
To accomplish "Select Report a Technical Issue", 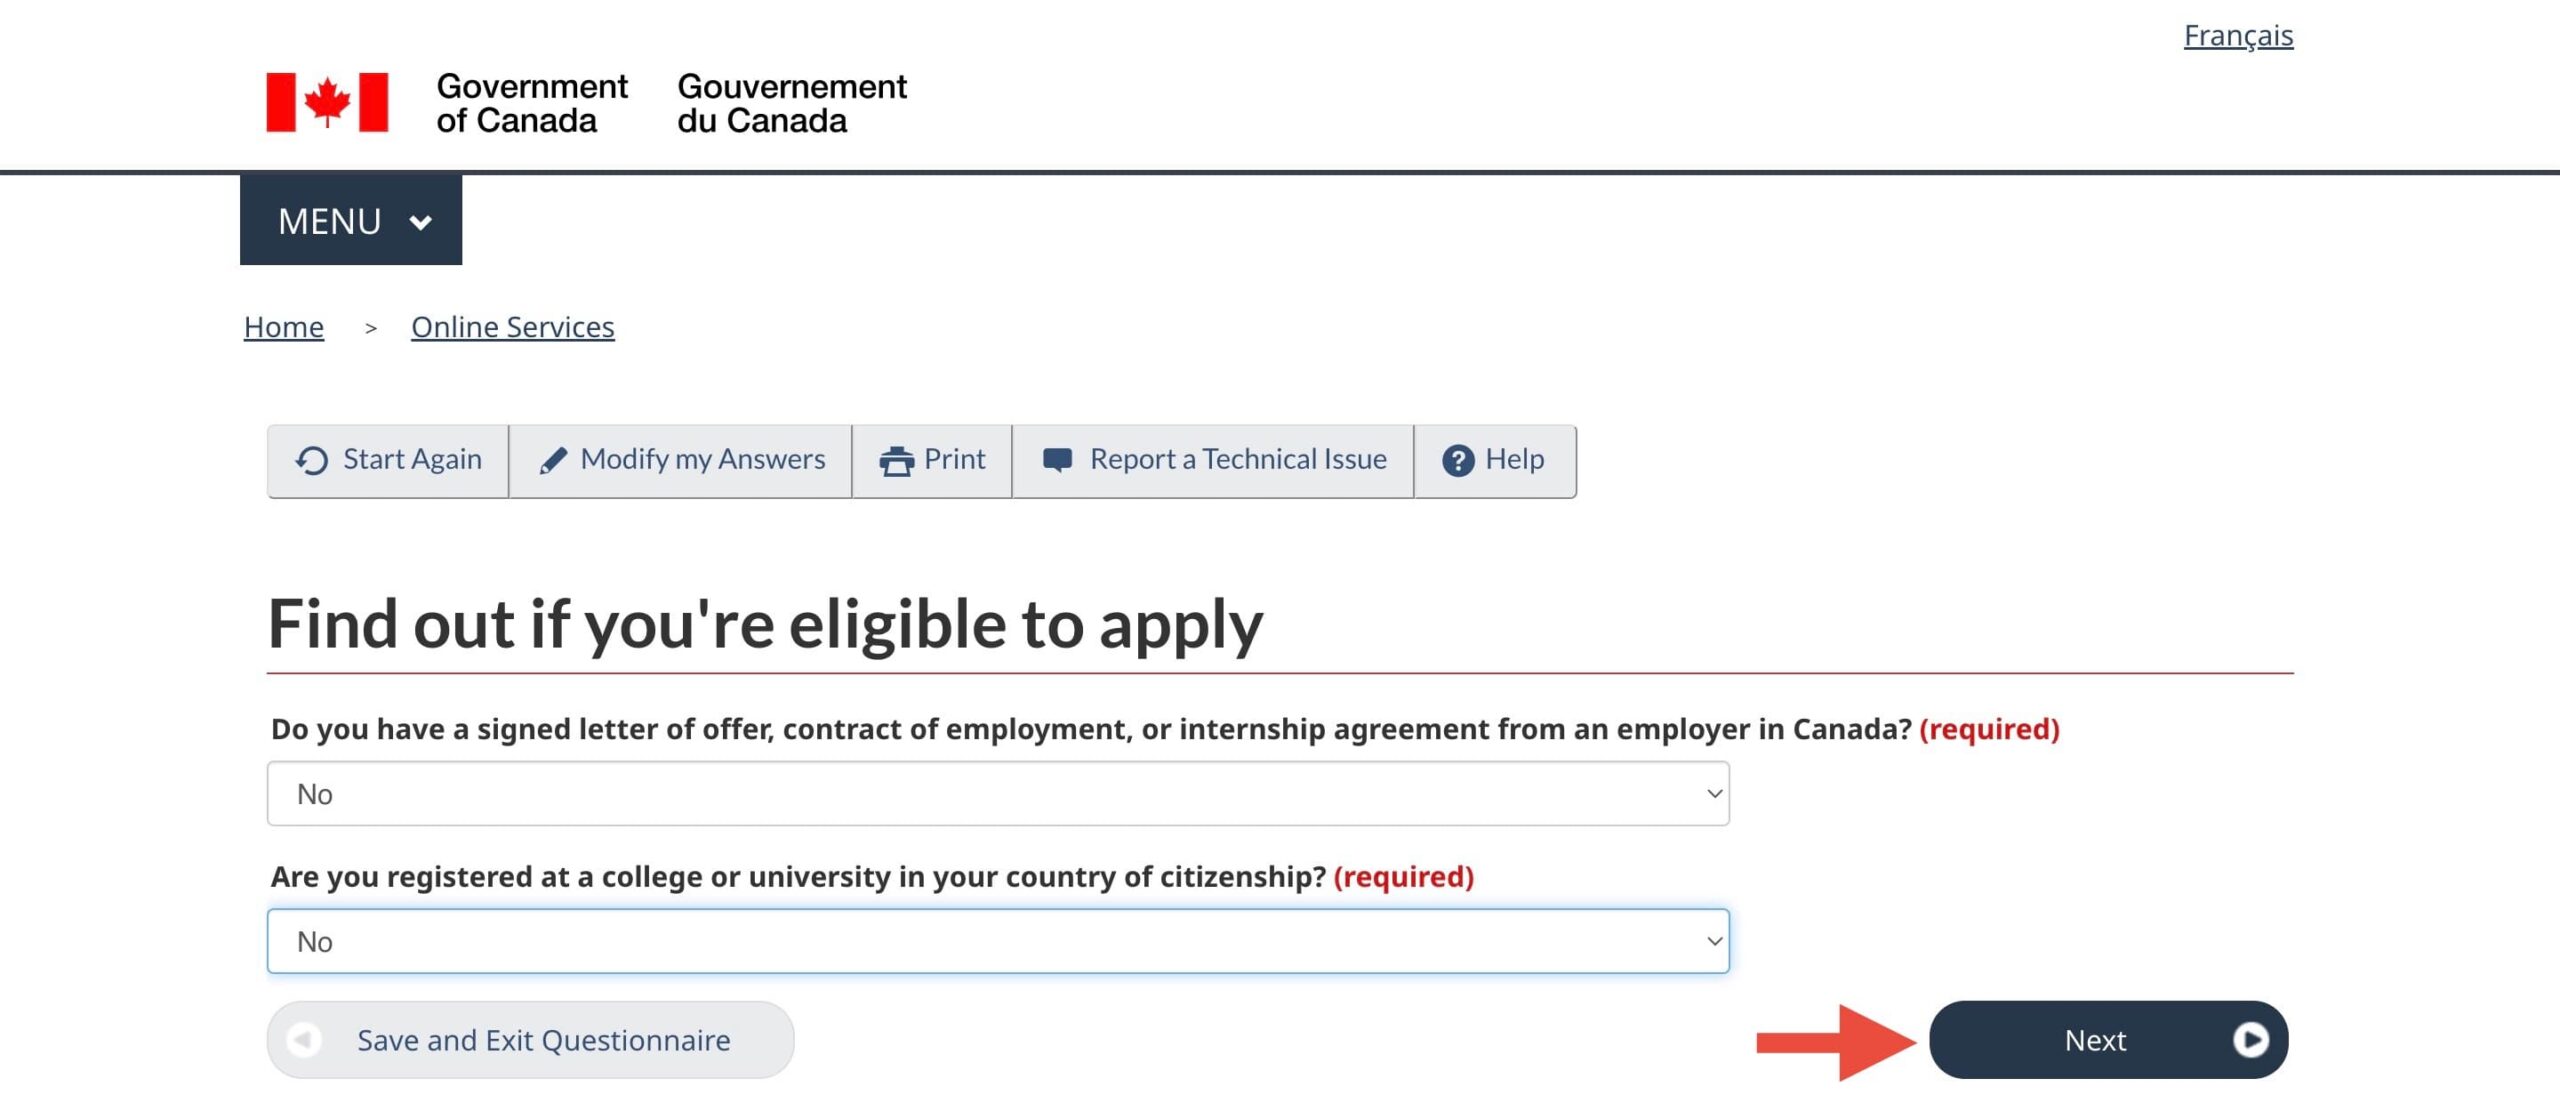I will [x=1237, y=459].
